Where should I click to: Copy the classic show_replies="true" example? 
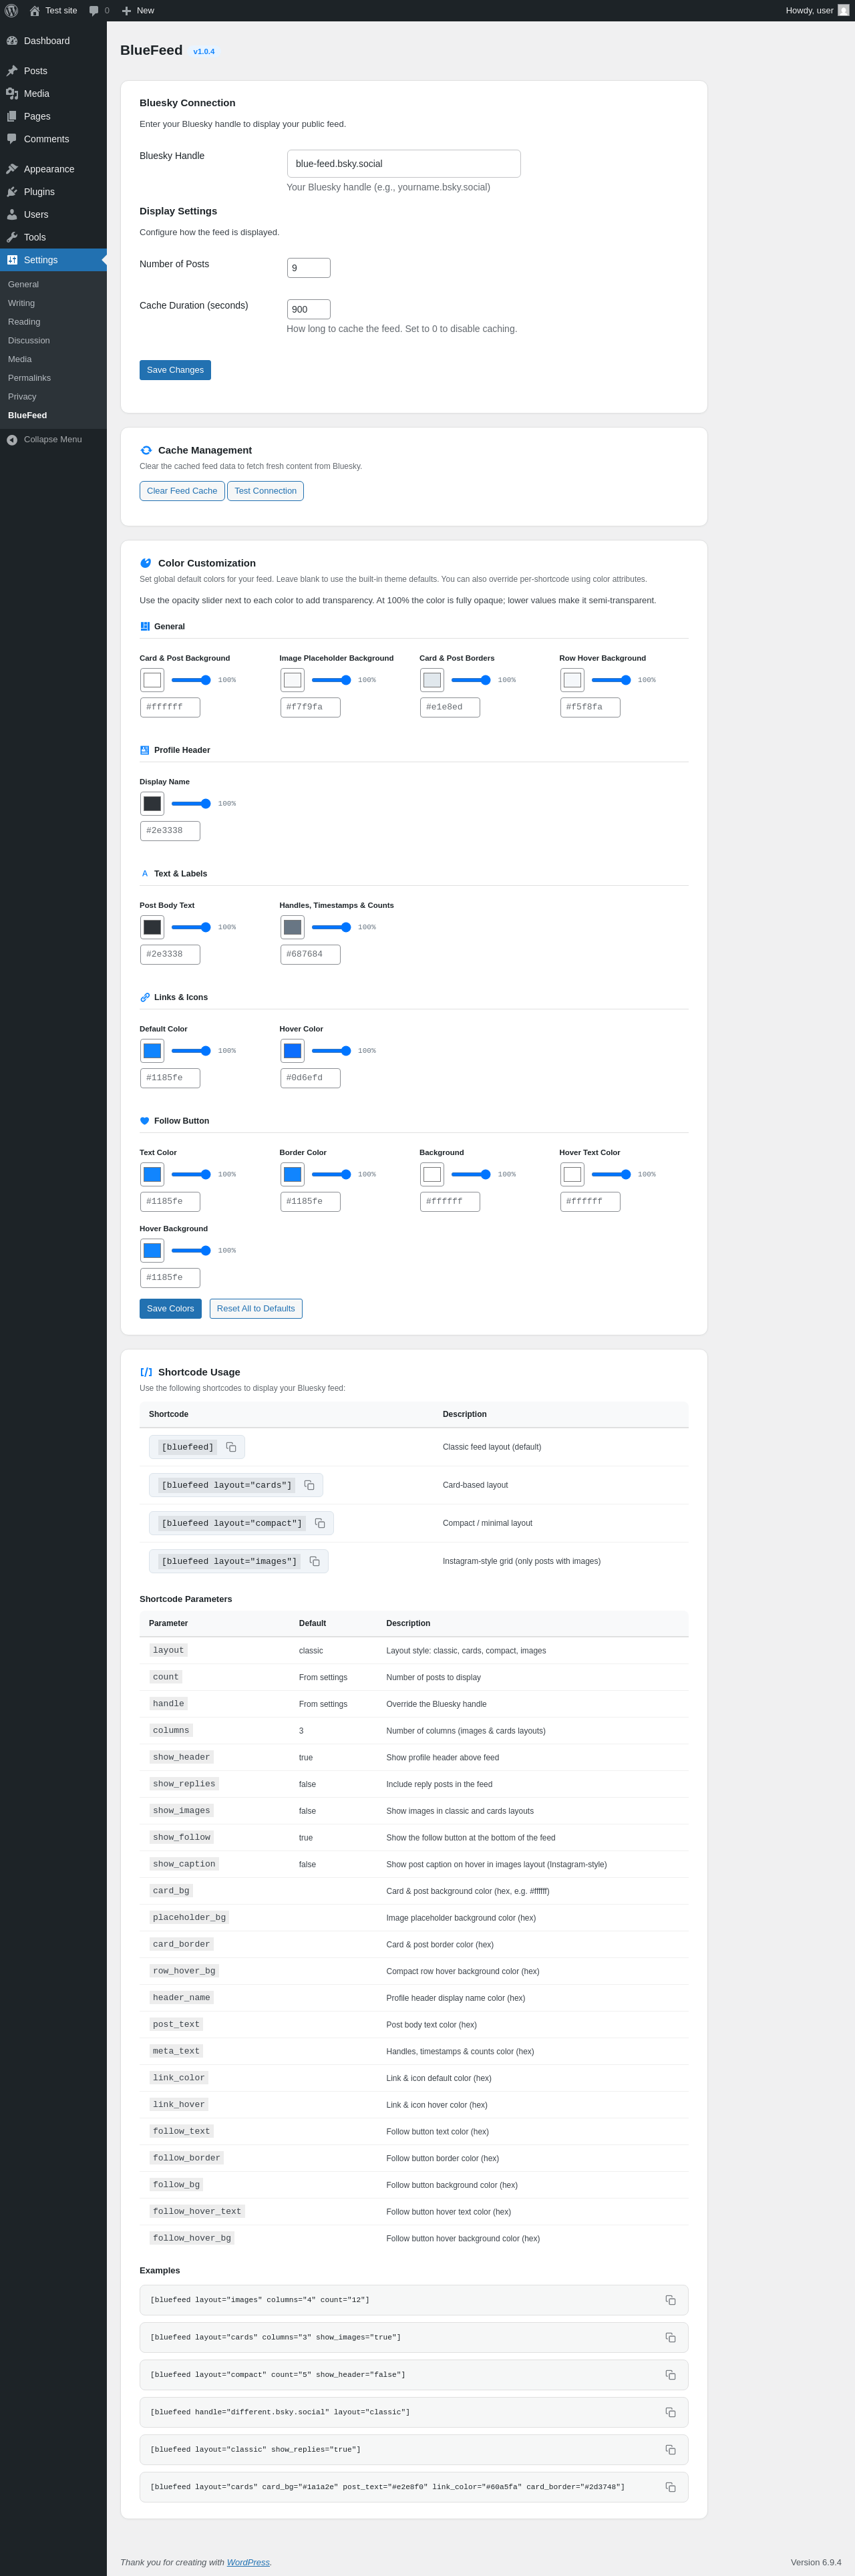[670, 2450]
